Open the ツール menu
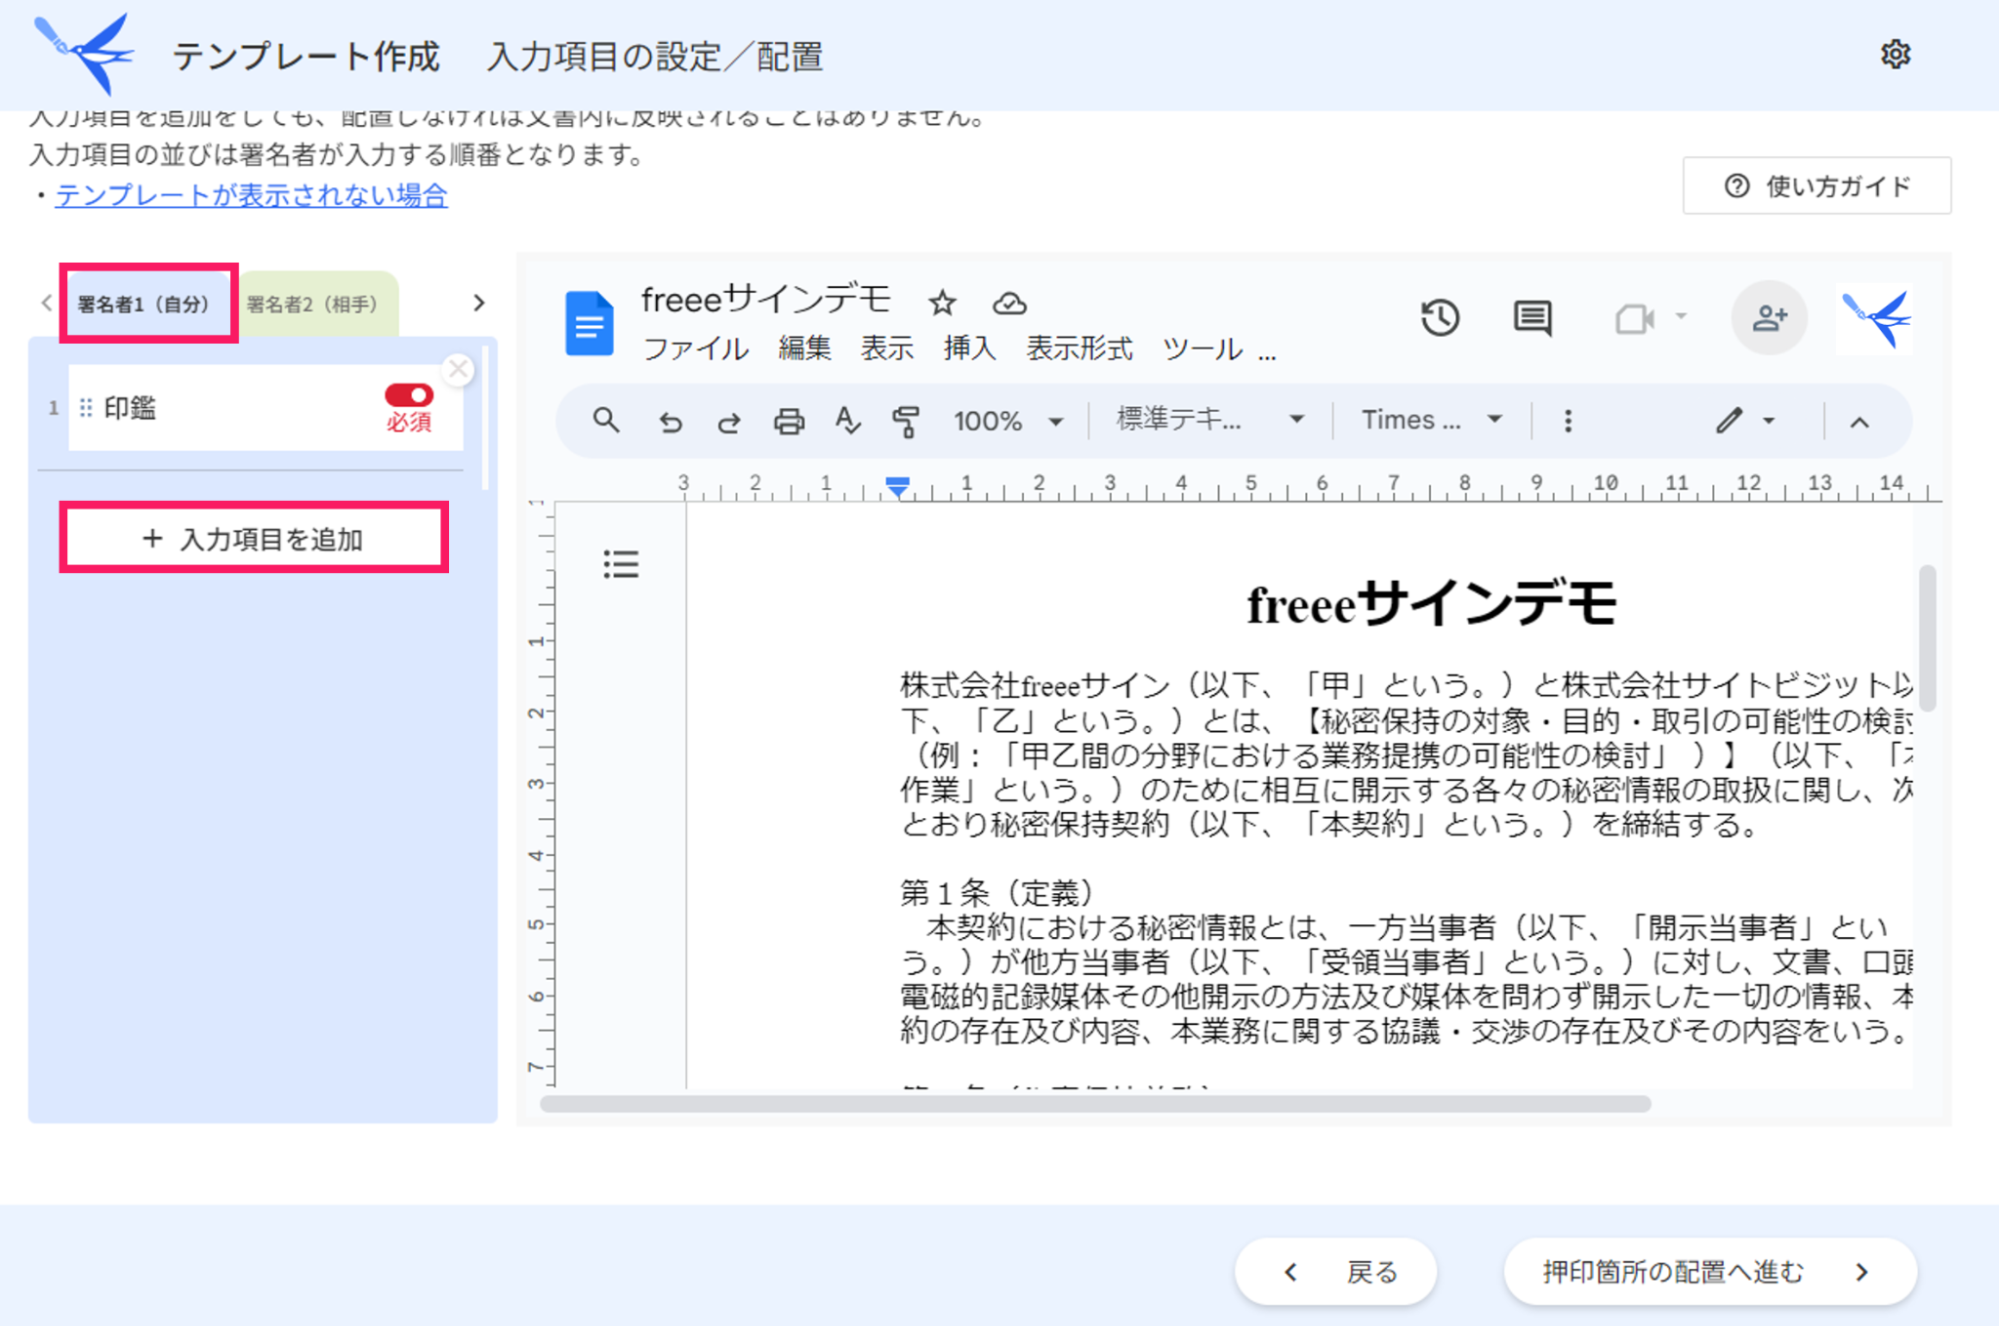Viewport: 1999px width, 1326px height. (1203, 348)
